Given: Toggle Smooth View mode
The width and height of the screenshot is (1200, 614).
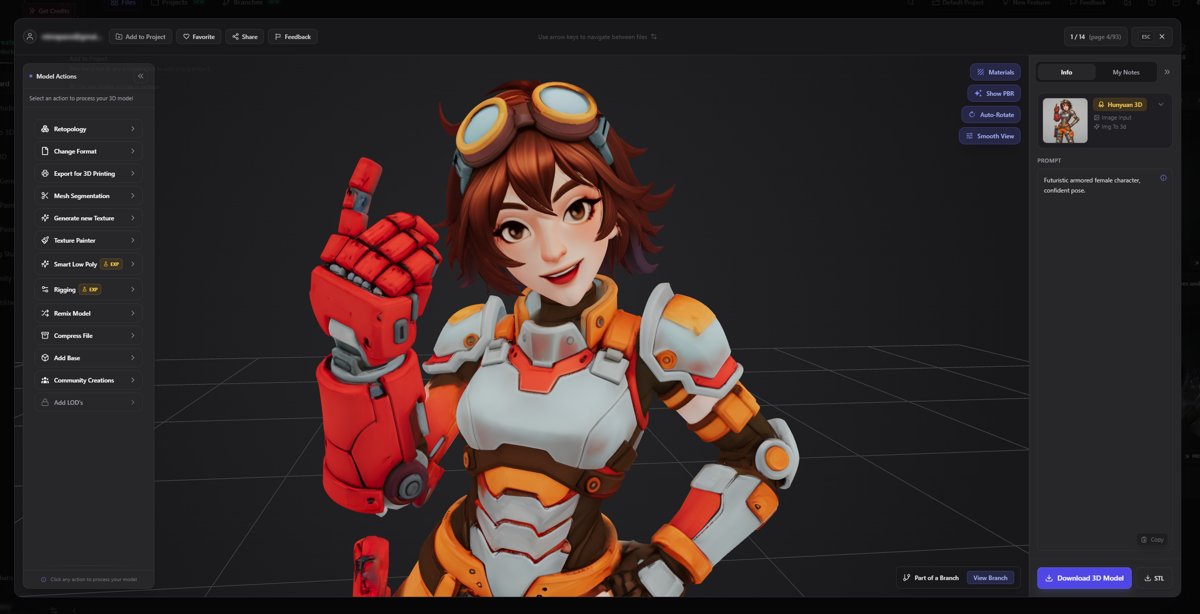Looking at the screenshot, I should click(989, 135).
